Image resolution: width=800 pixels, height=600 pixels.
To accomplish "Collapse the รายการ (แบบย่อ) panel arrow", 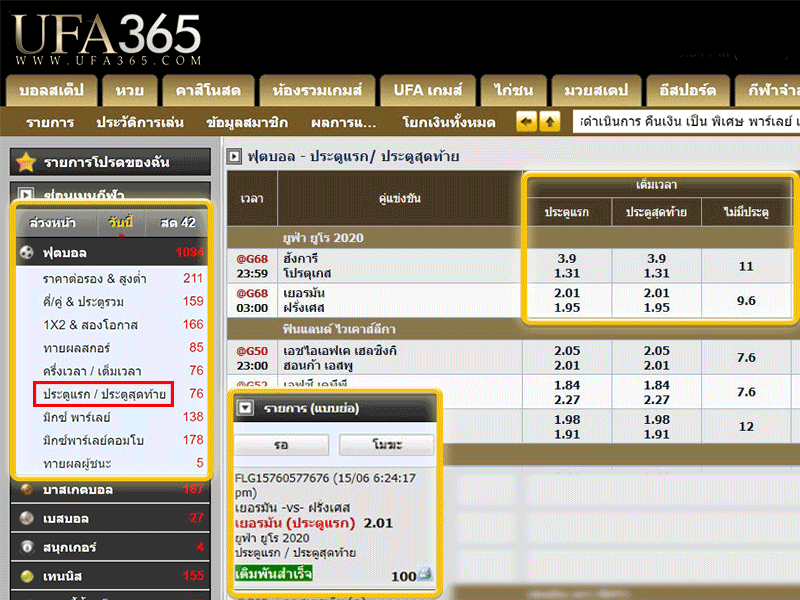I will pyautogui.click(x=246, y=408).
